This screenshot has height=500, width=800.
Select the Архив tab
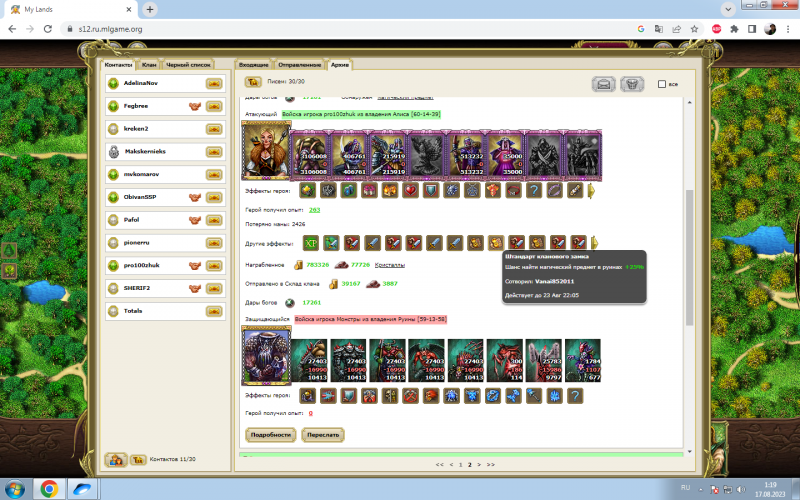340,65
